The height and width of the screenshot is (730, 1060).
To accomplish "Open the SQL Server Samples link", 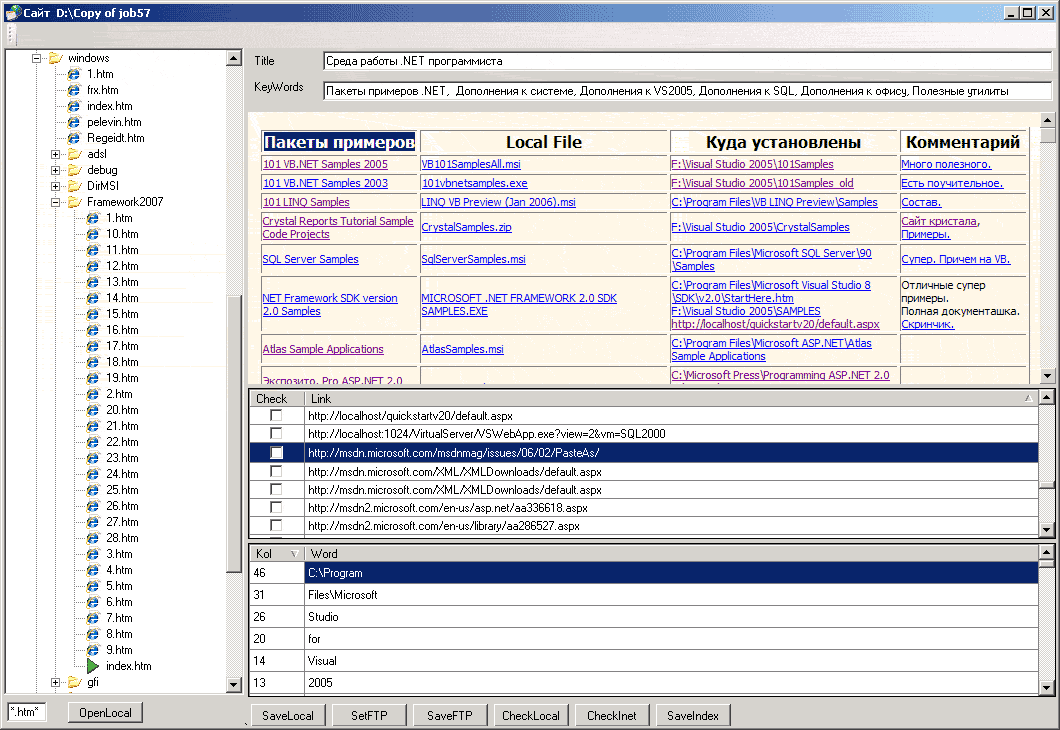I will point(310,259).
